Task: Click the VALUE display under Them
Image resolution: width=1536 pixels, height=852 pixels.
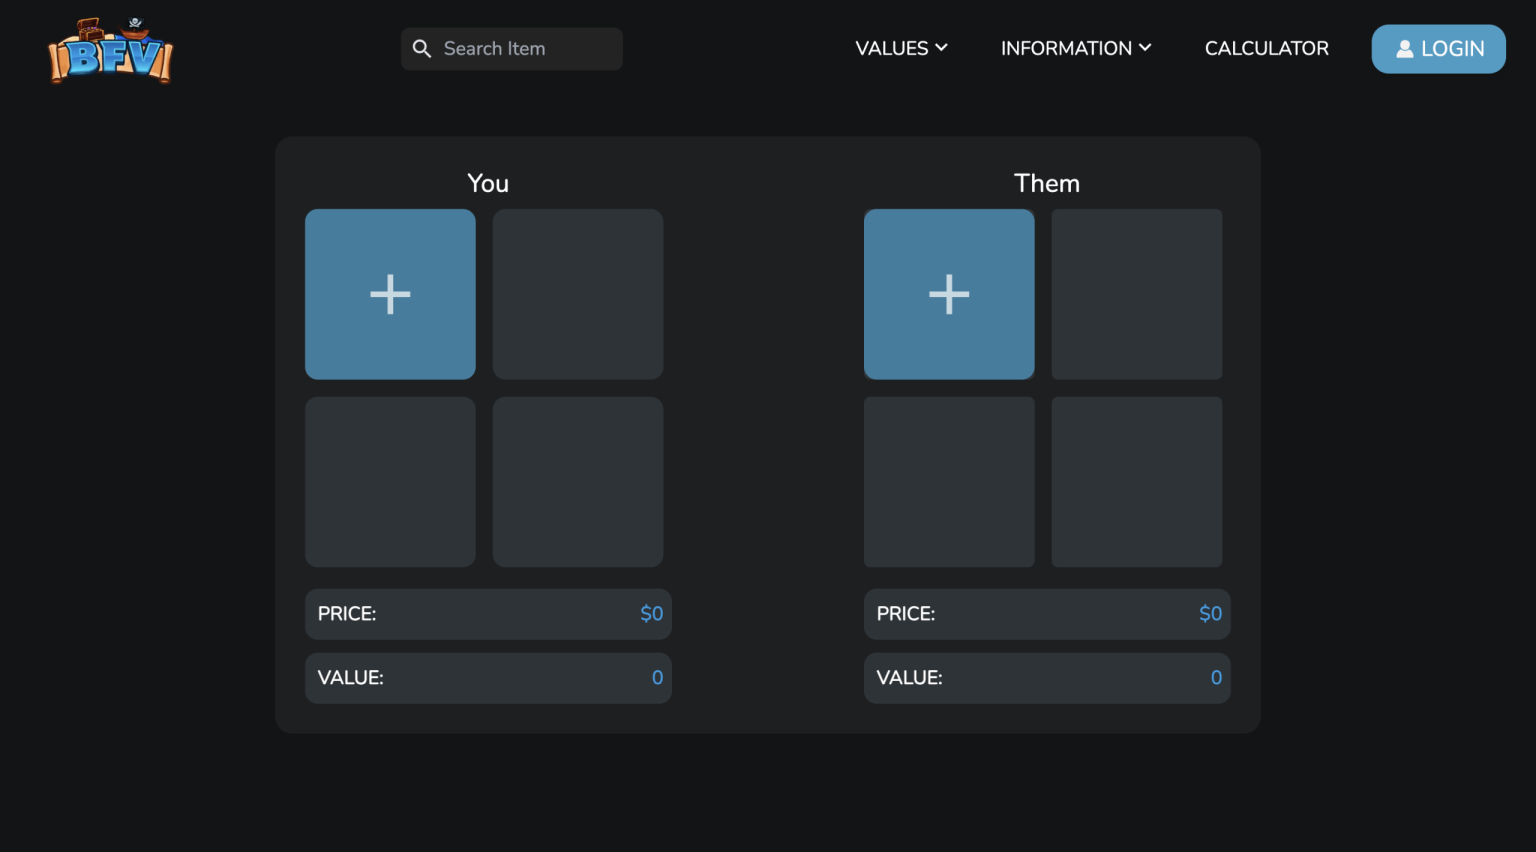Action: (x=1047, y=677)
